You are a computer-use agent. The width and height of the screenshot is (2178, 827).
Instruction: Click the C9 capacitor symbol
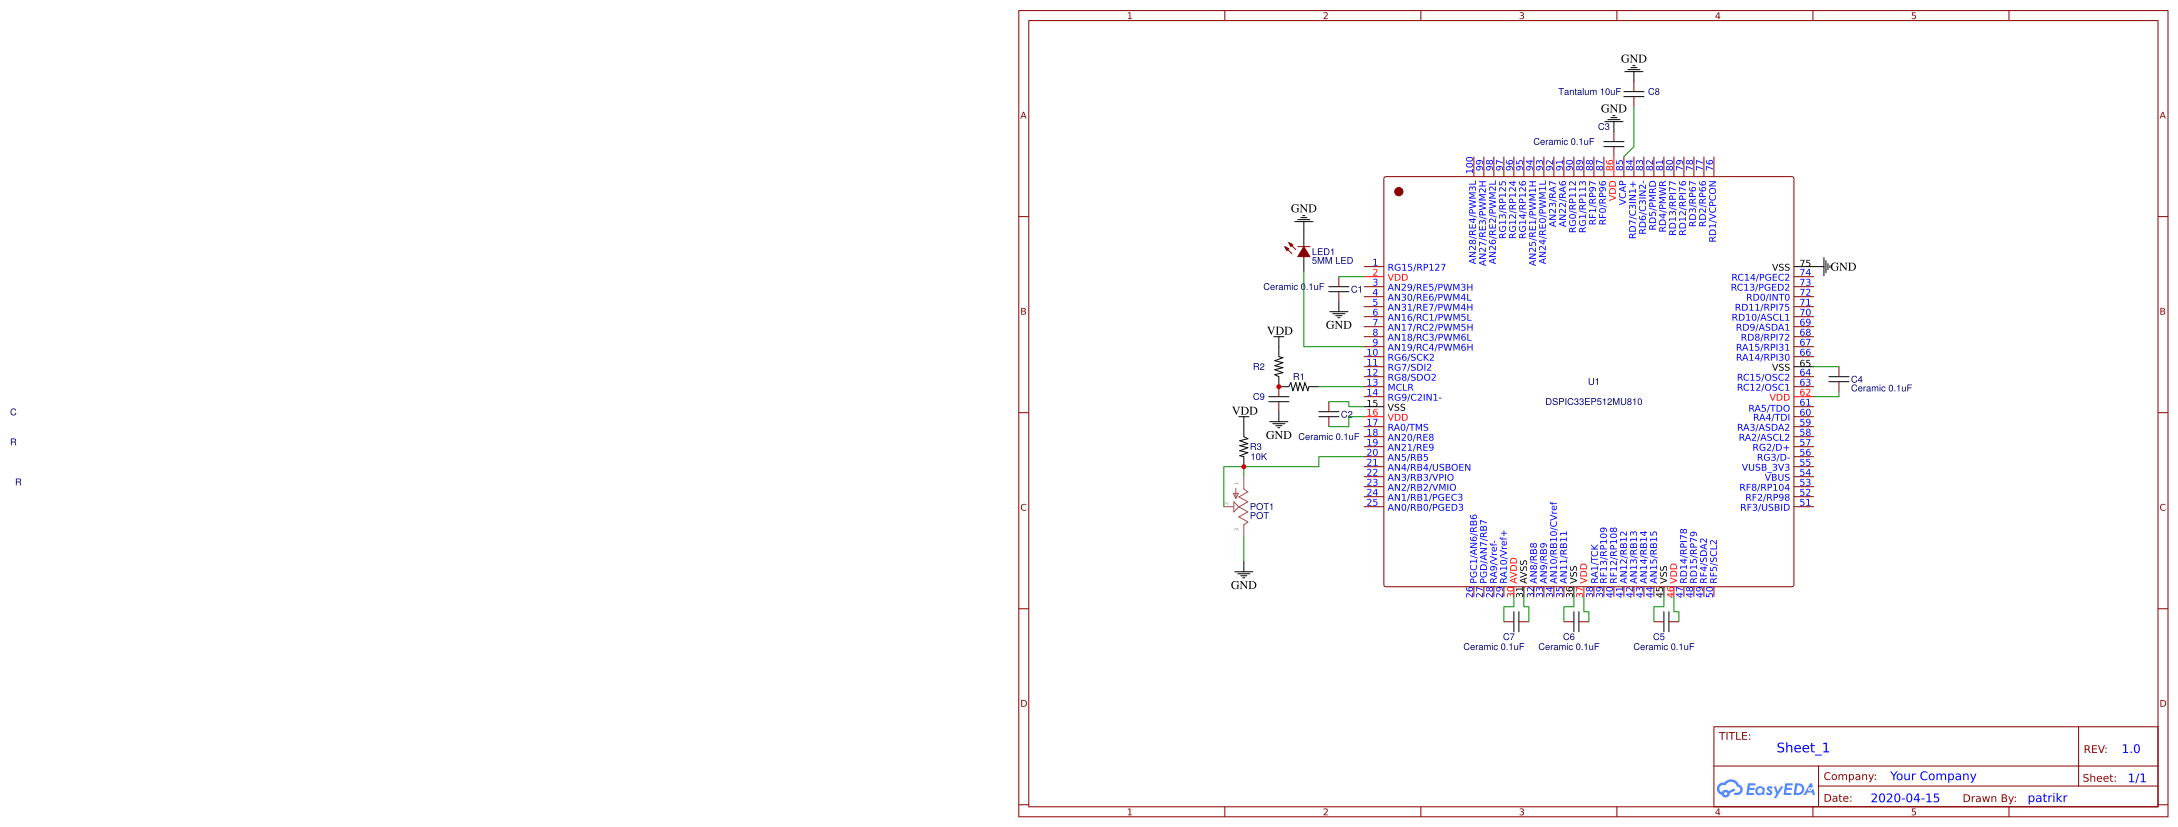(x=1278, y=398)
